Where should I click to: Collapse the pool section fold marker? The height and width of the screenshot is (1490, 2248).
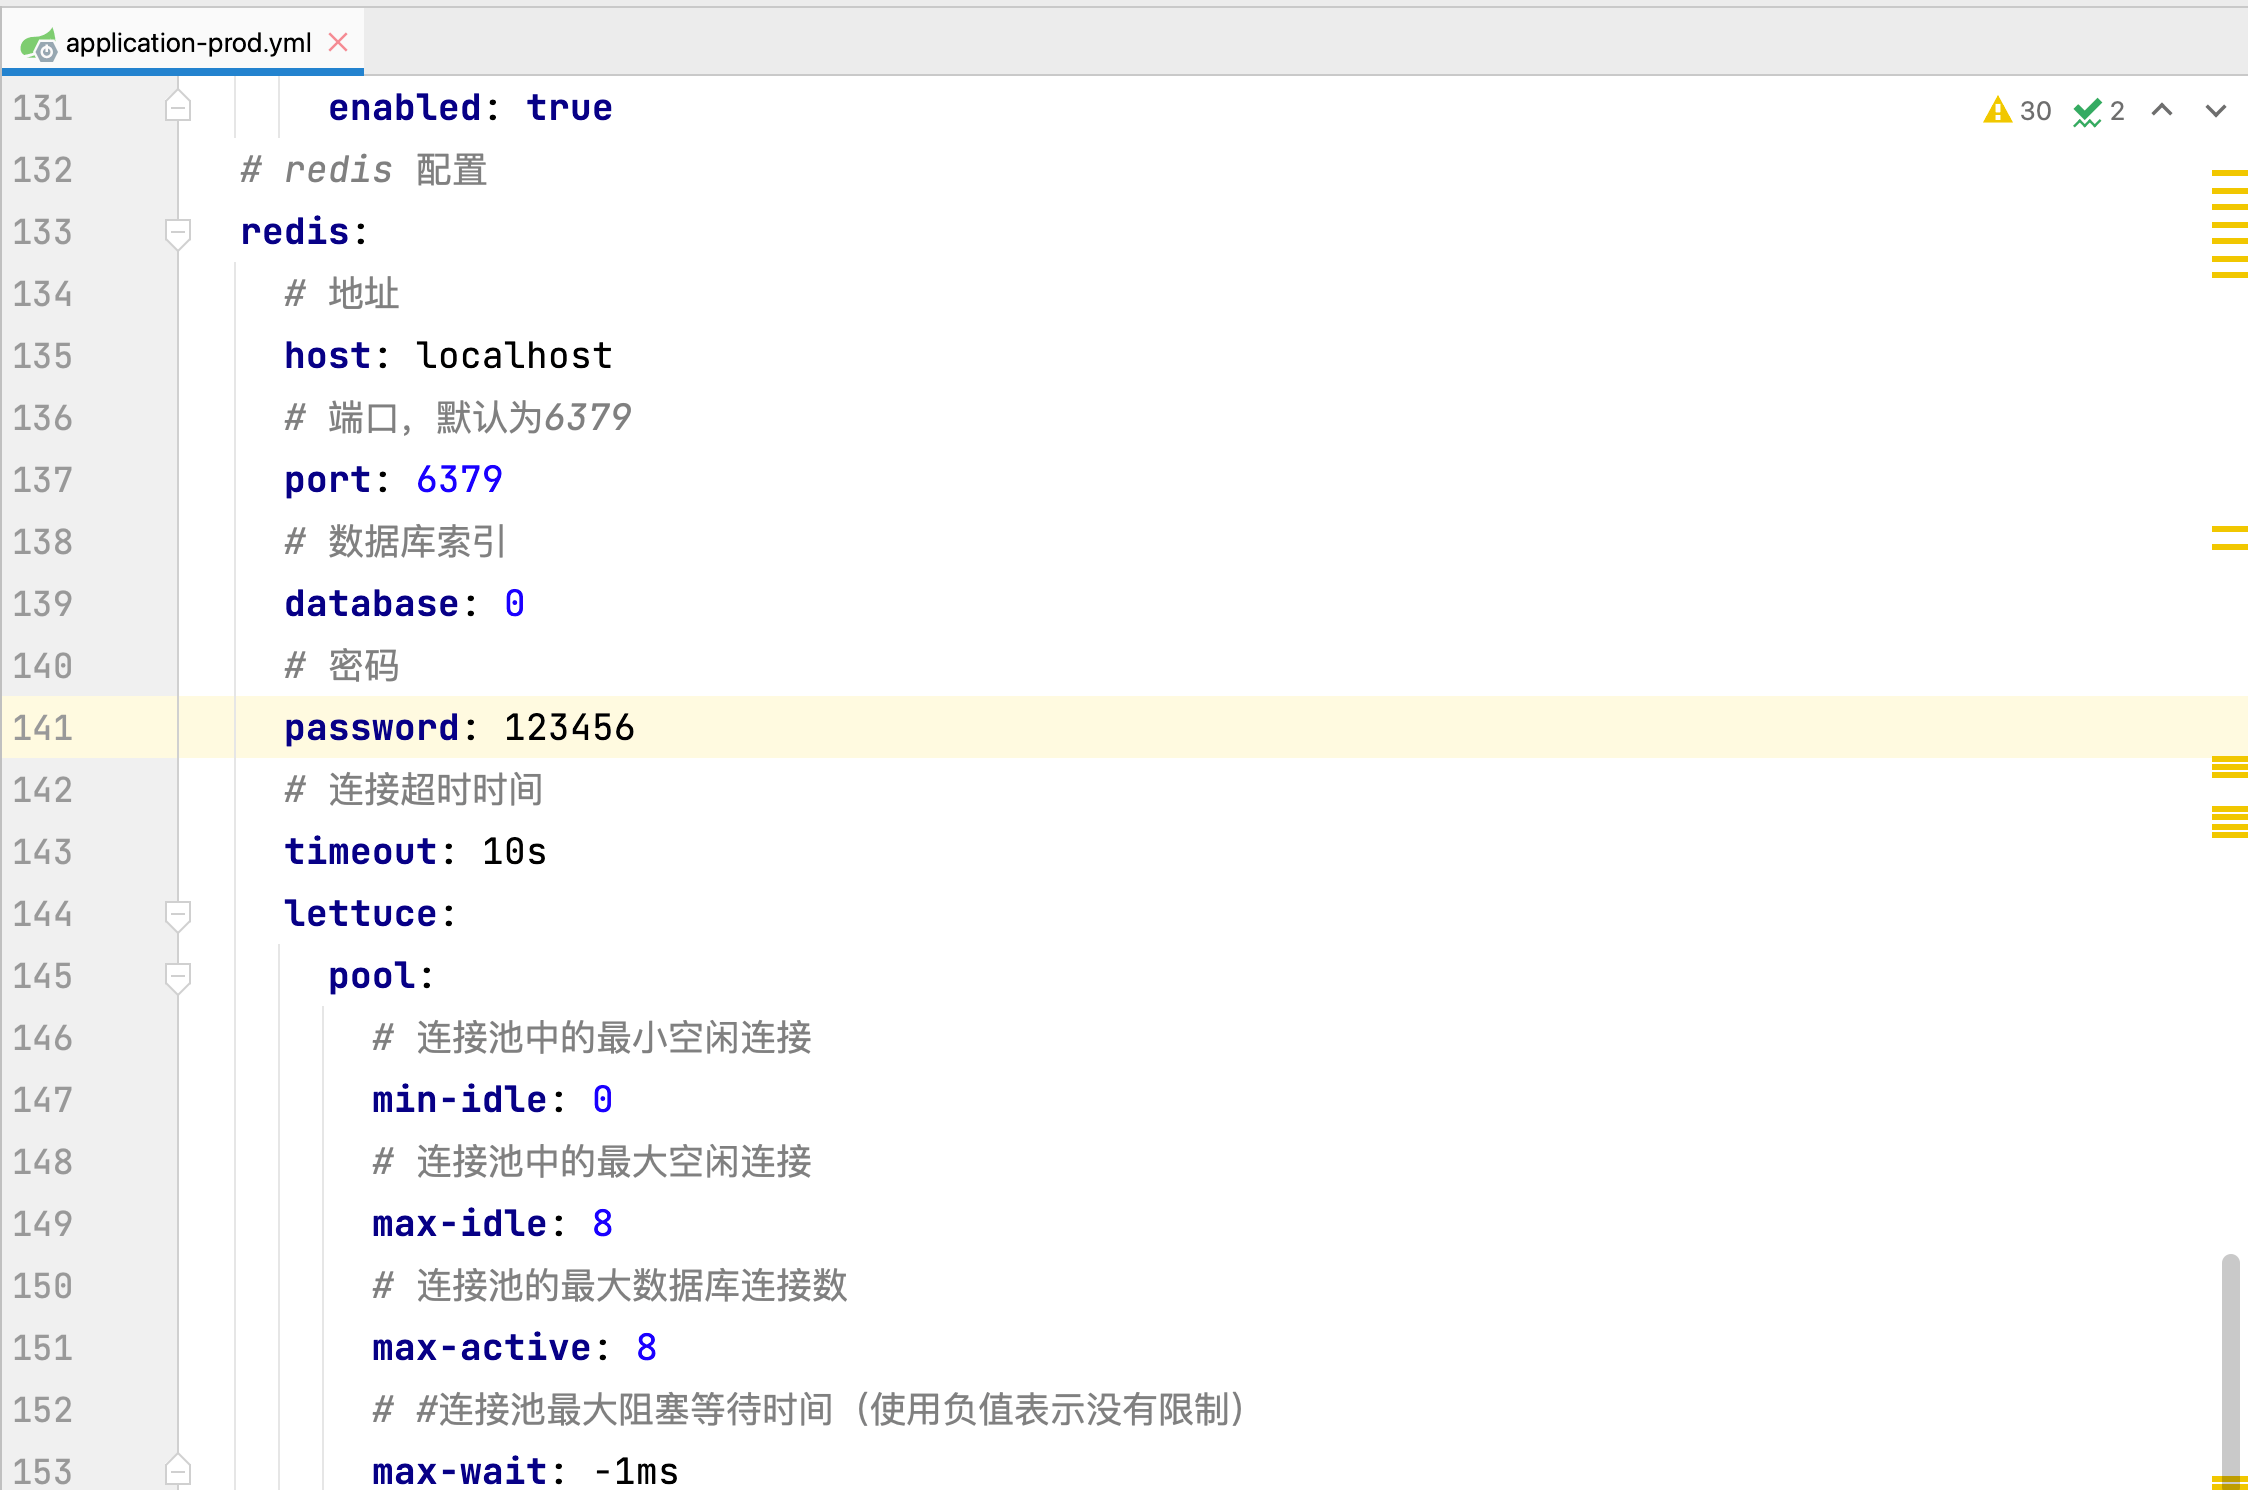(178, 977)
